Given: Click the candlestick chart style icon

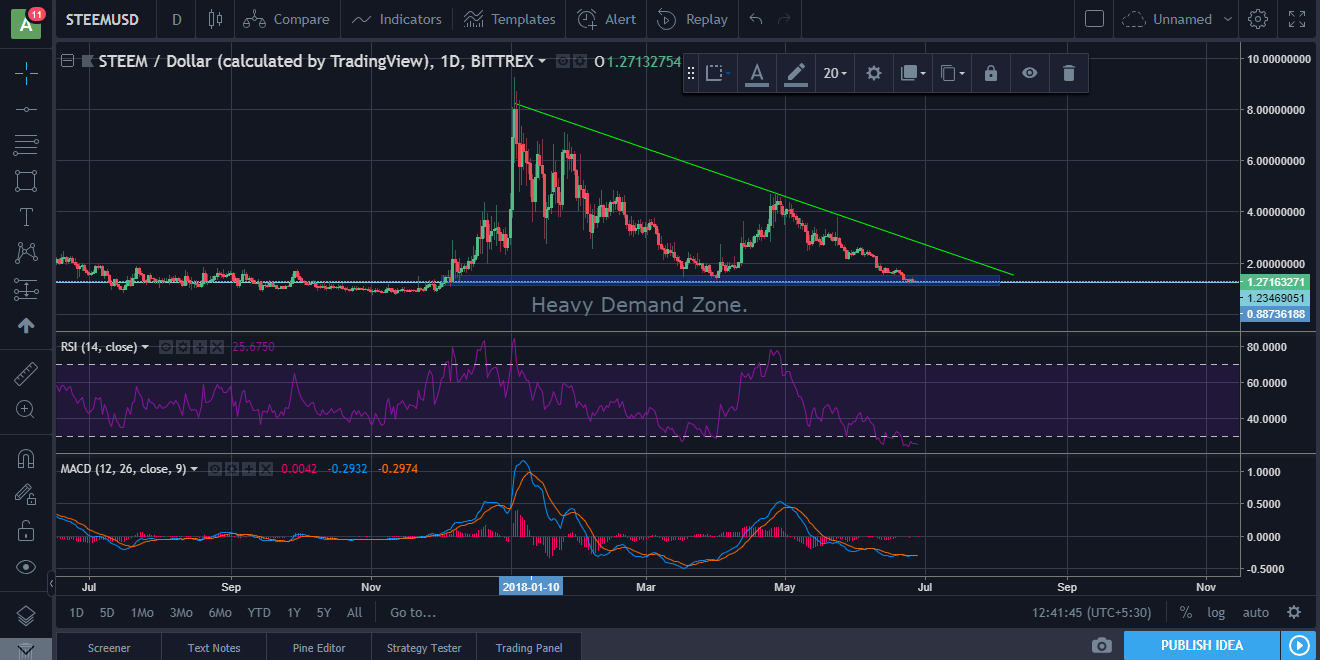Looking at the screenshot, I should 215,19.
